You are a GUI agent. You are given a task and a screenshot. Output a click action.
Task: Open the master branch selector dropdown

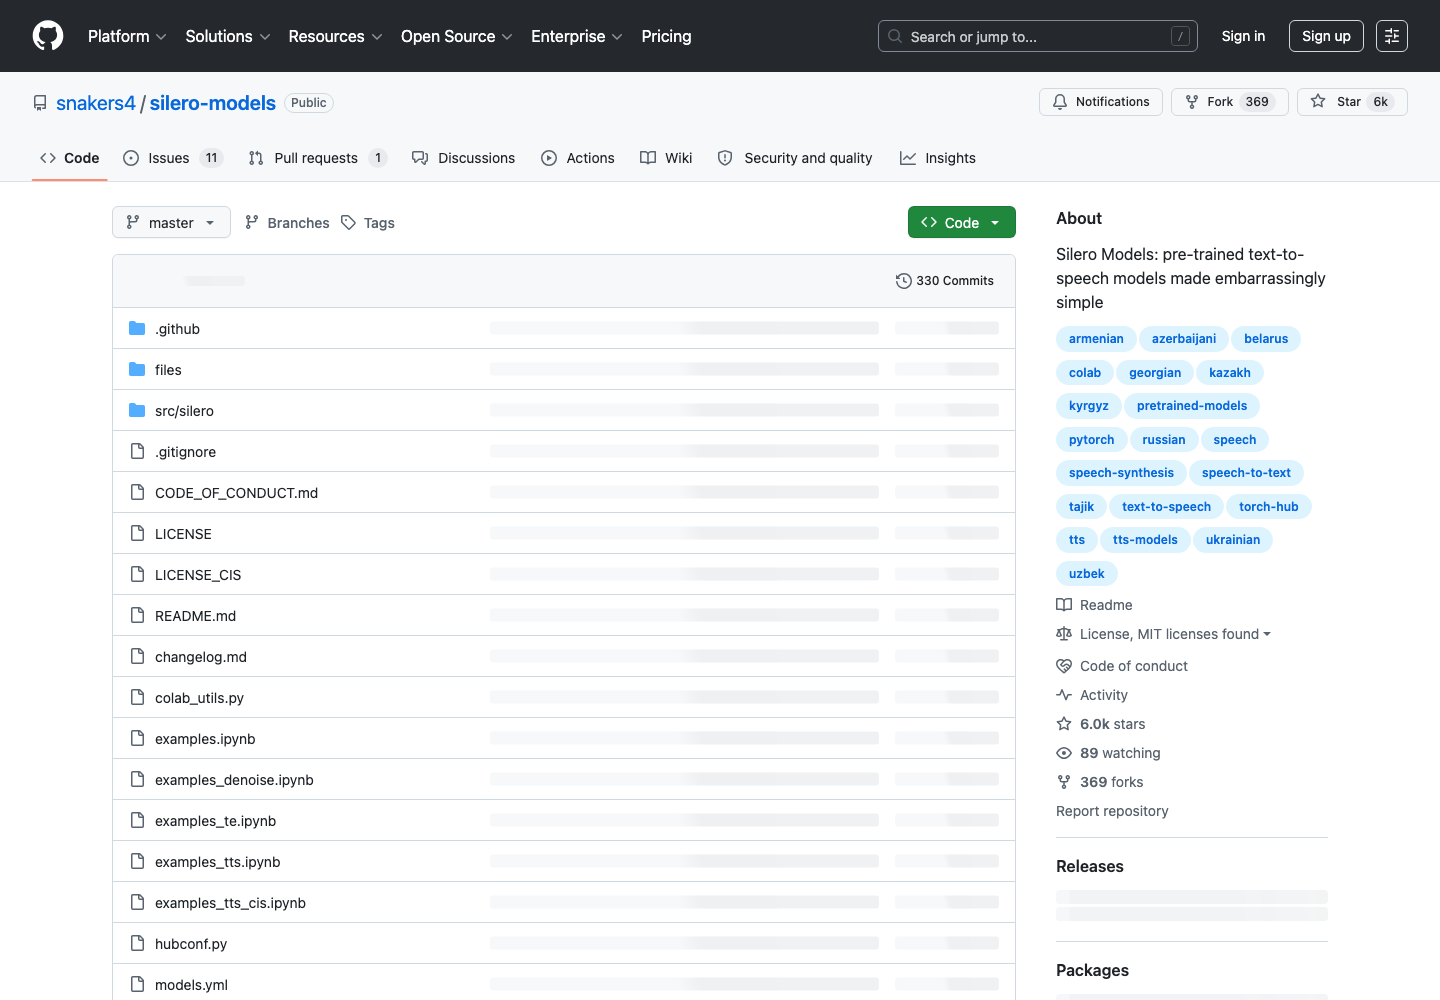point(171,222)
